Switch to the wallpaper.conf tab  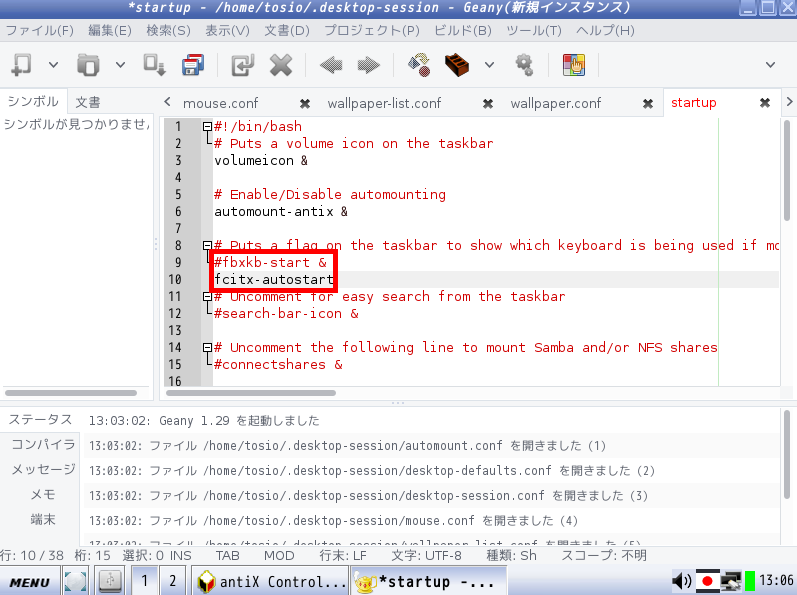tap(556, 104)
